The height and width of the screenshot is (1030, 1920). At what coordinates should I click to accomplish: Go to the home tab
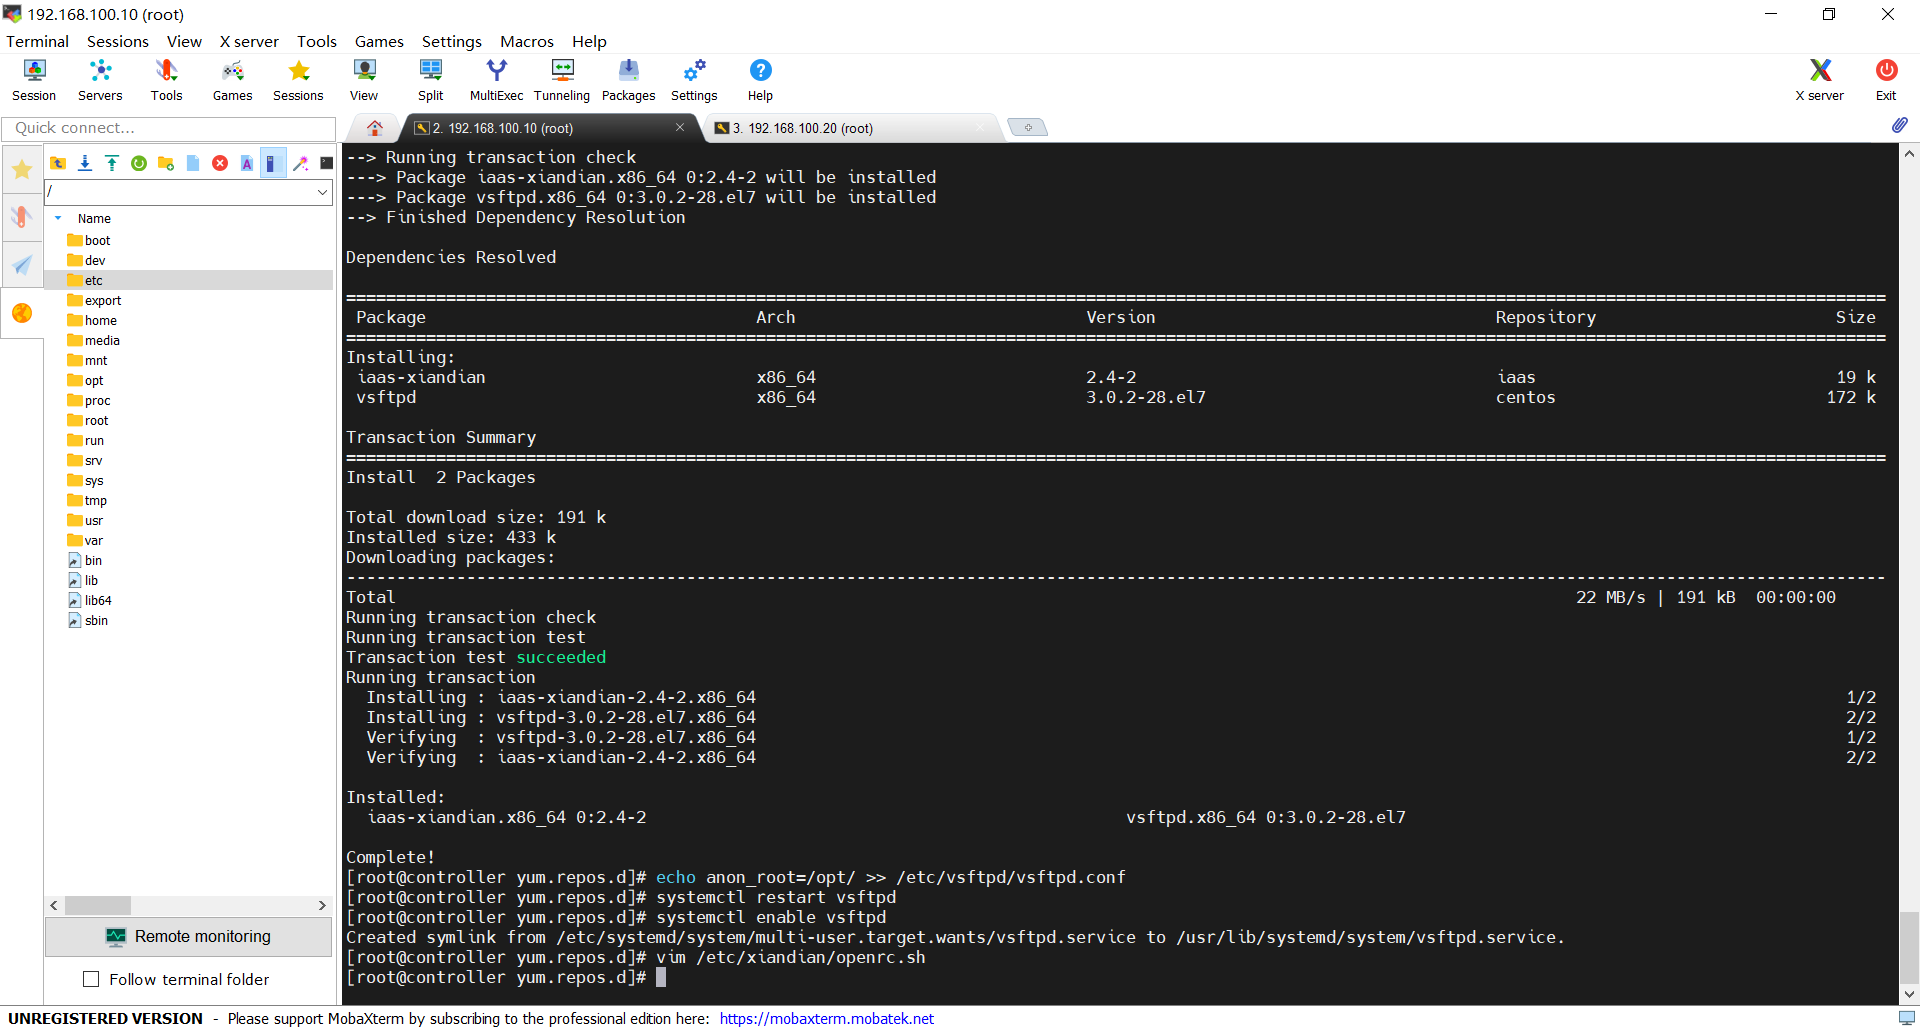click(375, 128)
